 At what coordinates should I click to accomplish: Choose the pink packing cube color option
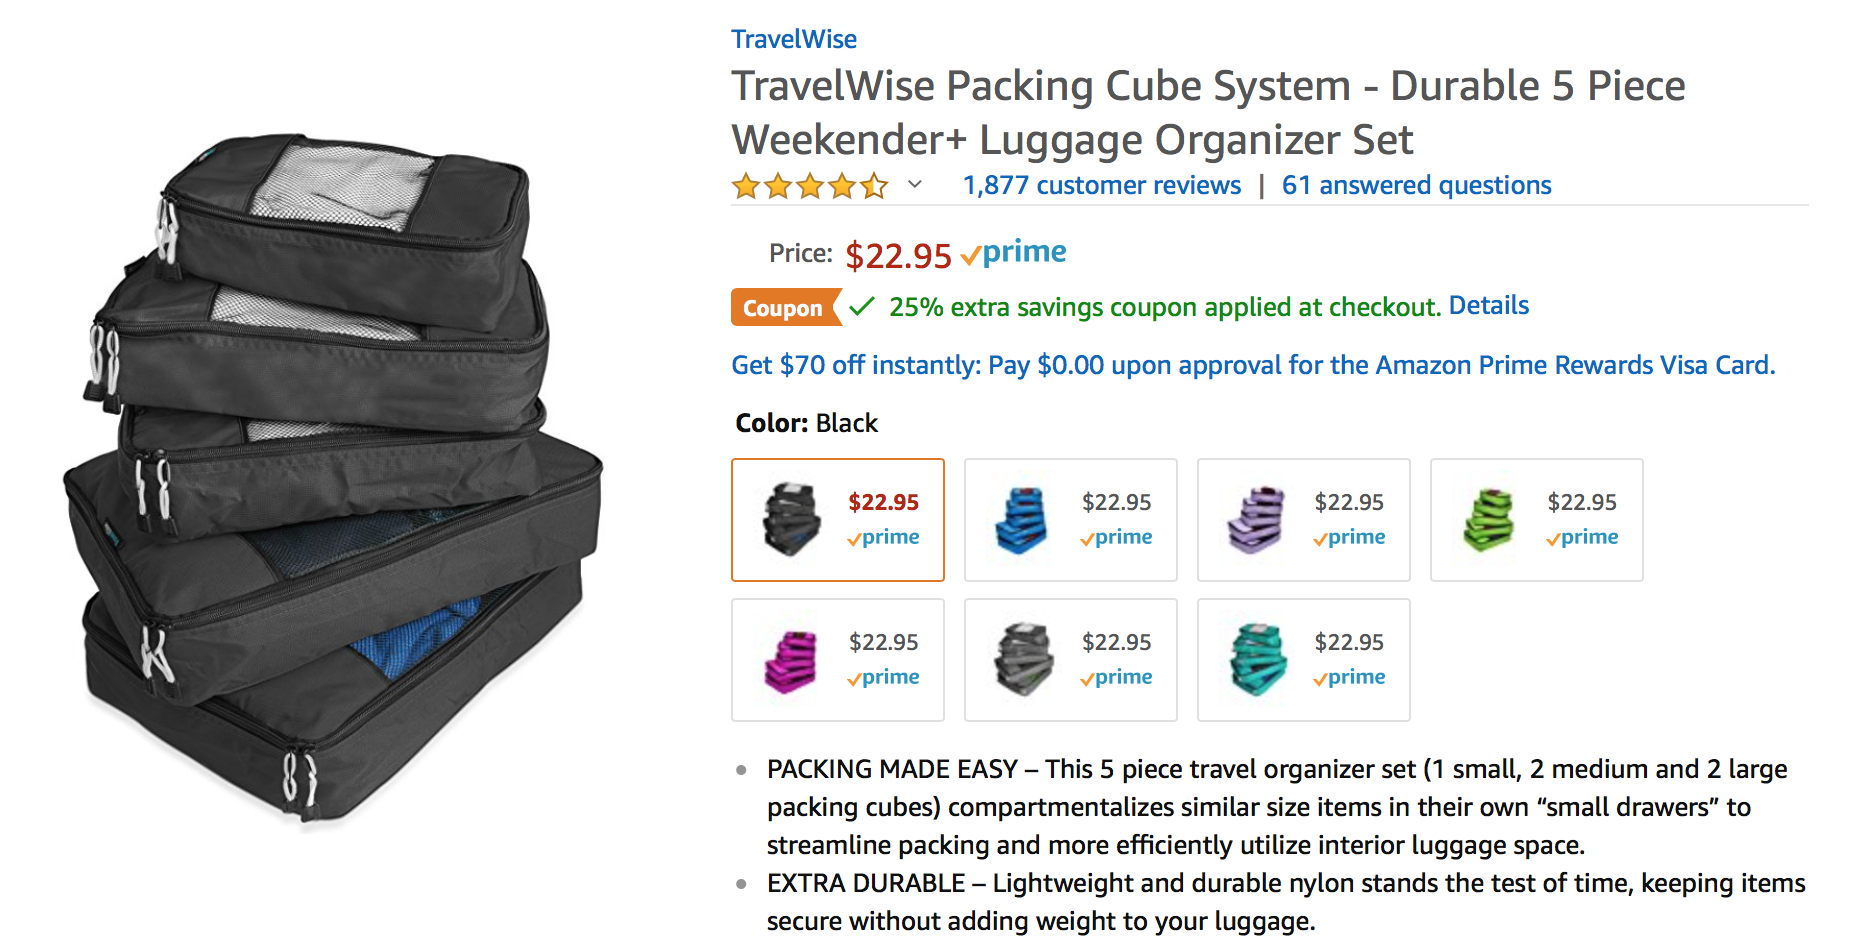coord(838,660)
